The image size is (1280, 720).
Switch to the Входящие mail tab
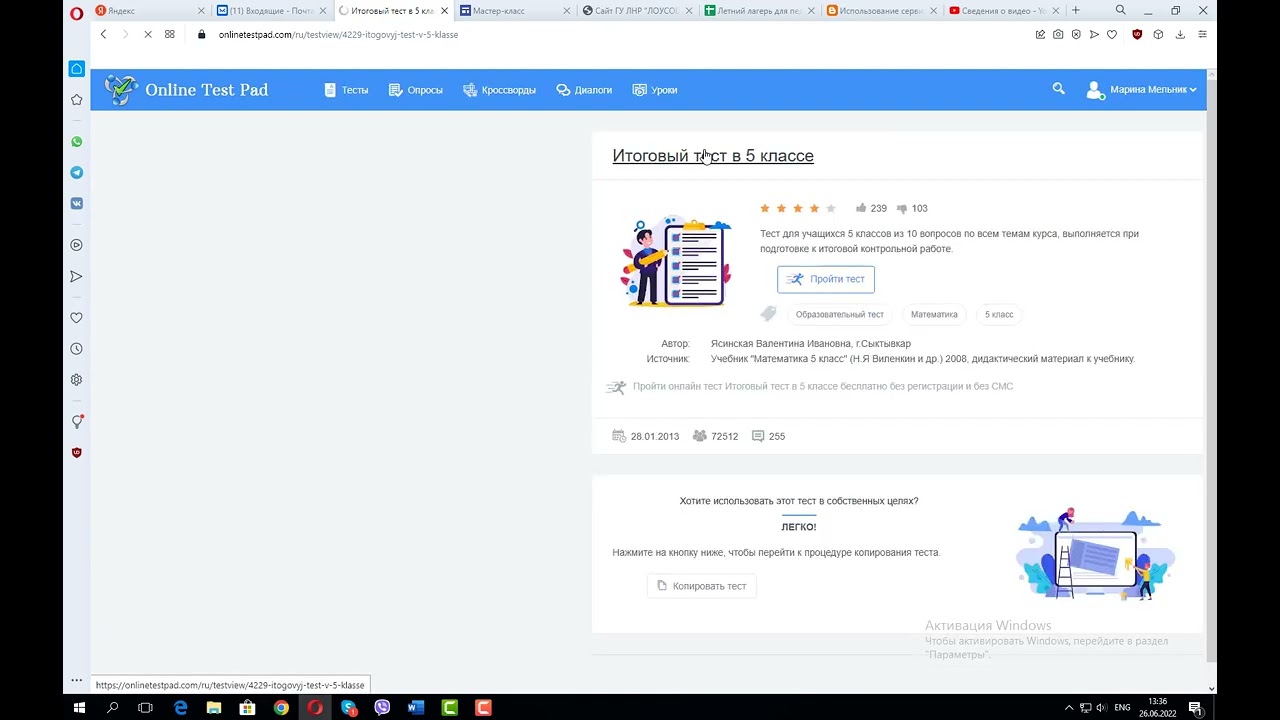(x=270, y=11)
